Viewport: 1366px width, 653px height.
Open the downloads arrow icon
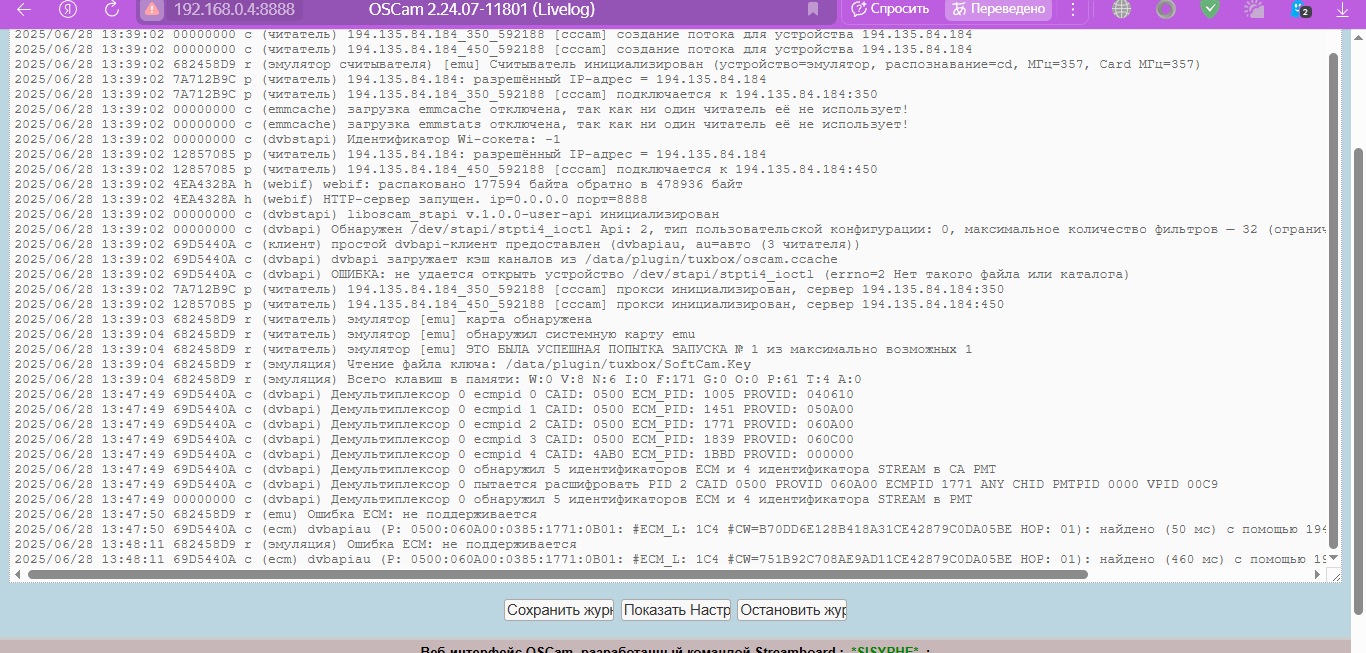click(x=1343, y=10)
